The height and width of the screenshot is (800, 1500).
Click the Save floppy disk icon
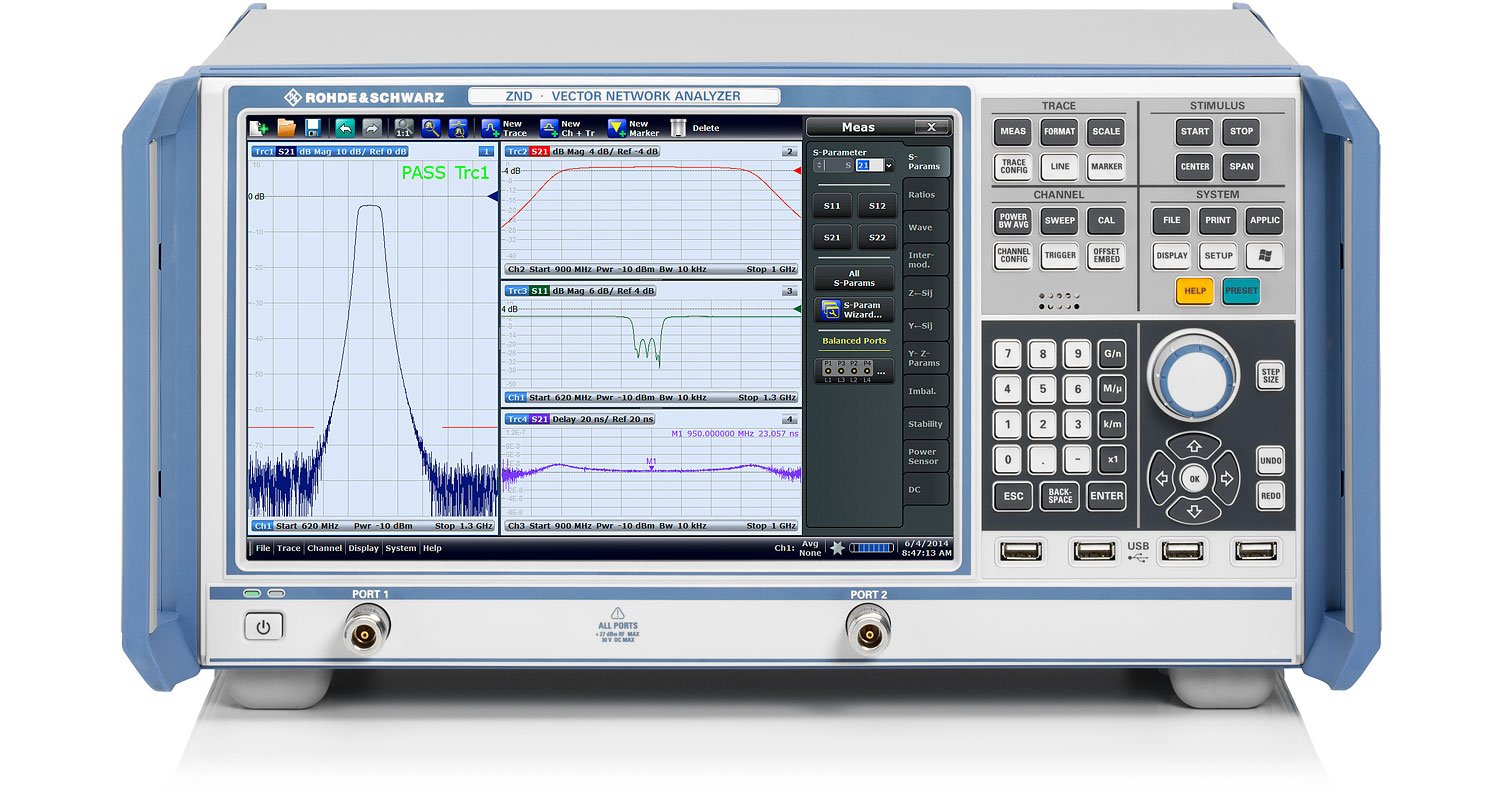point(313,128)
